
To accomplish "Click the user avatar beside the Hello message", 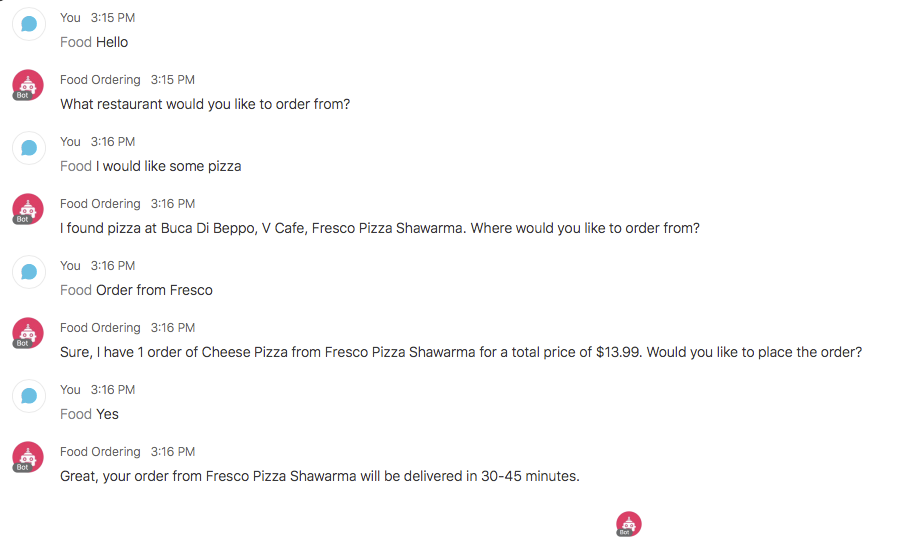I will tap(29, 24).
